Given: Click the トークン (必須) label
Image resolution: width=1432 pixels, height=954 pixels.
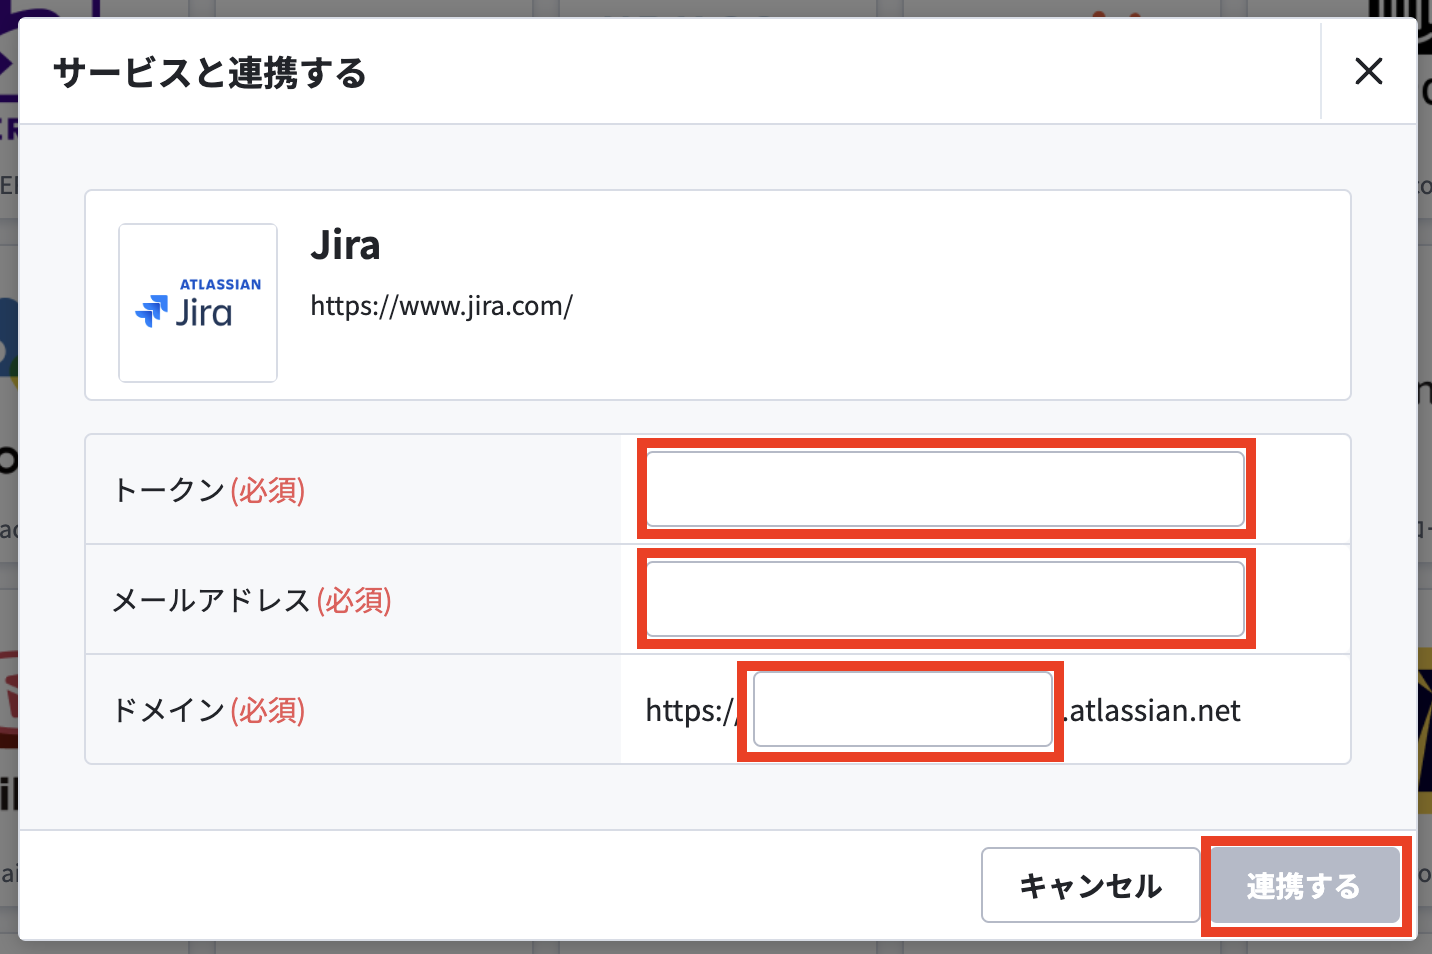Looking at the screenshot, I should [209, 490].
